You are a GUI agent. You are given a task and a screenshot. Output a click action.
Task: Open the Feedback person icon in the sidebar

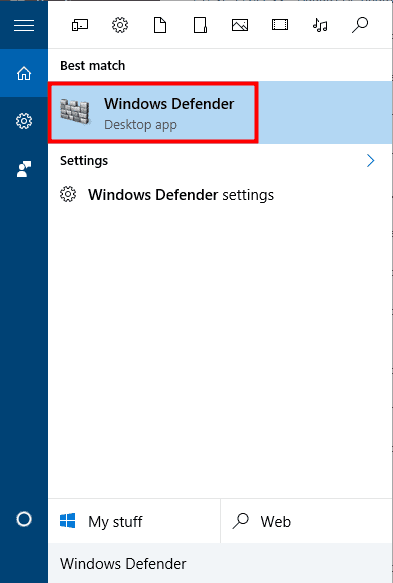24,169
